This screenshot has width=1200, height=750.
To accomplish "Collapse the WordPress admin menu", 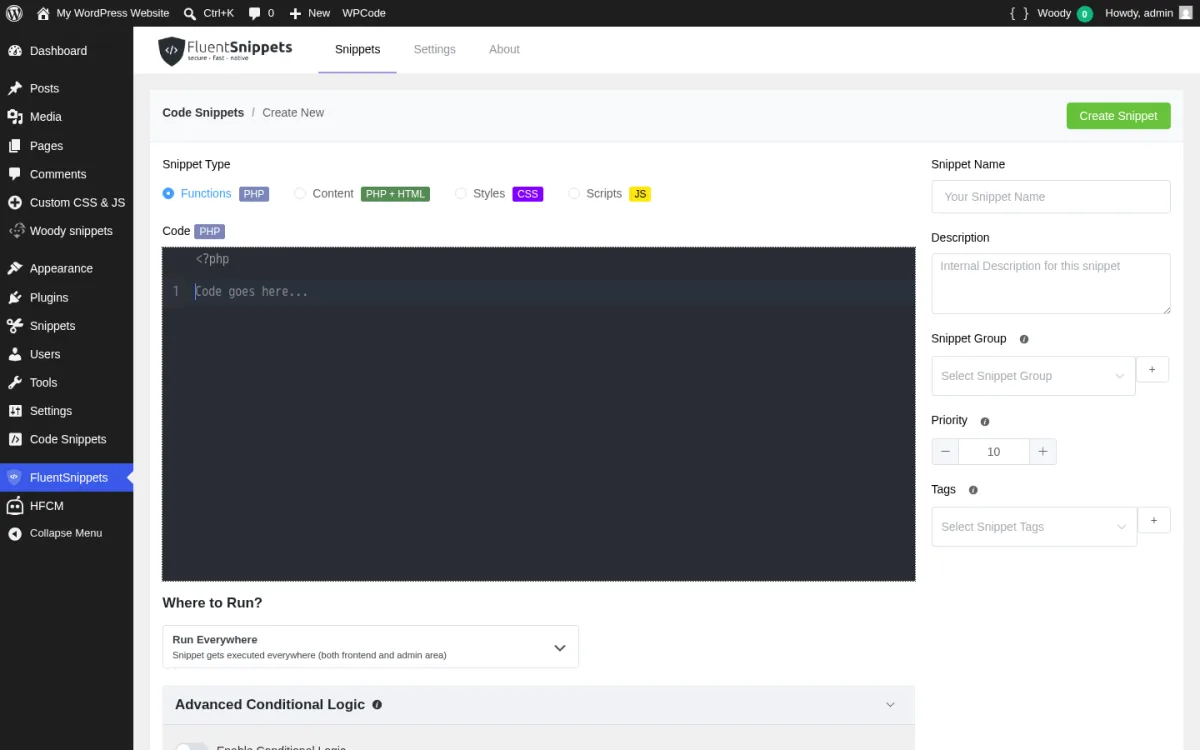I will coord(66,534).
